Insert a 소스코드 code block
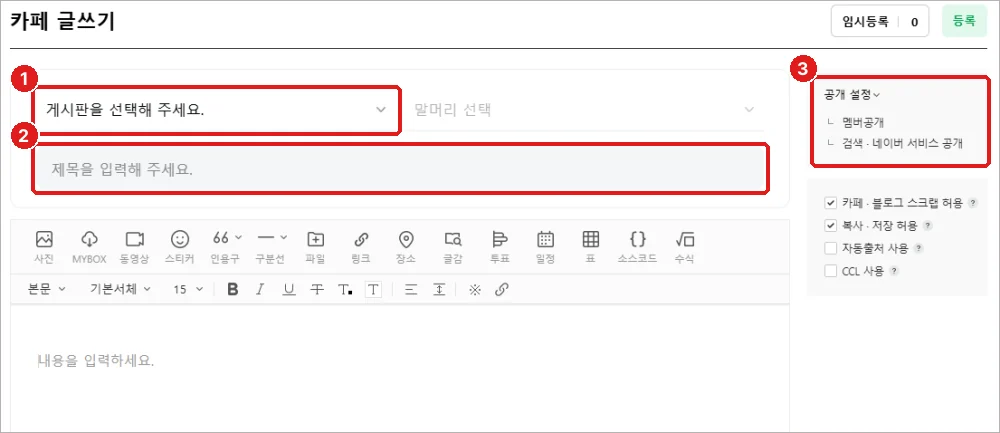 [637, 247]
